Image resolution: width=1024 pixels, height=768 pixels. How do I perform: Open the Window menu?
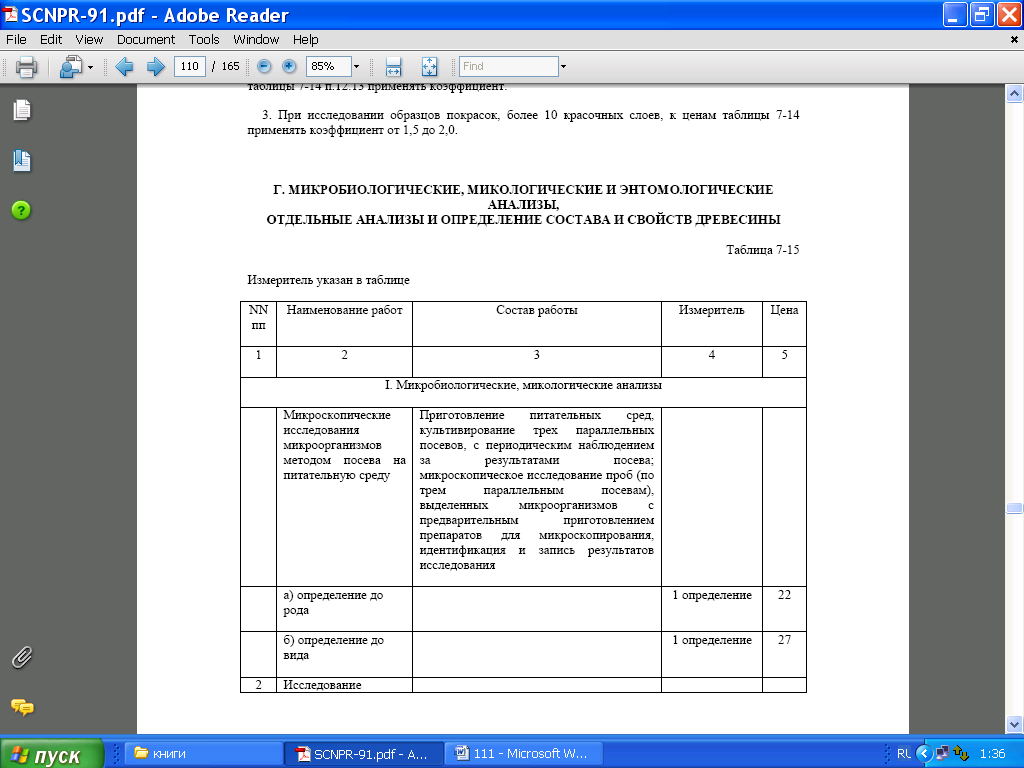point(256,40)
